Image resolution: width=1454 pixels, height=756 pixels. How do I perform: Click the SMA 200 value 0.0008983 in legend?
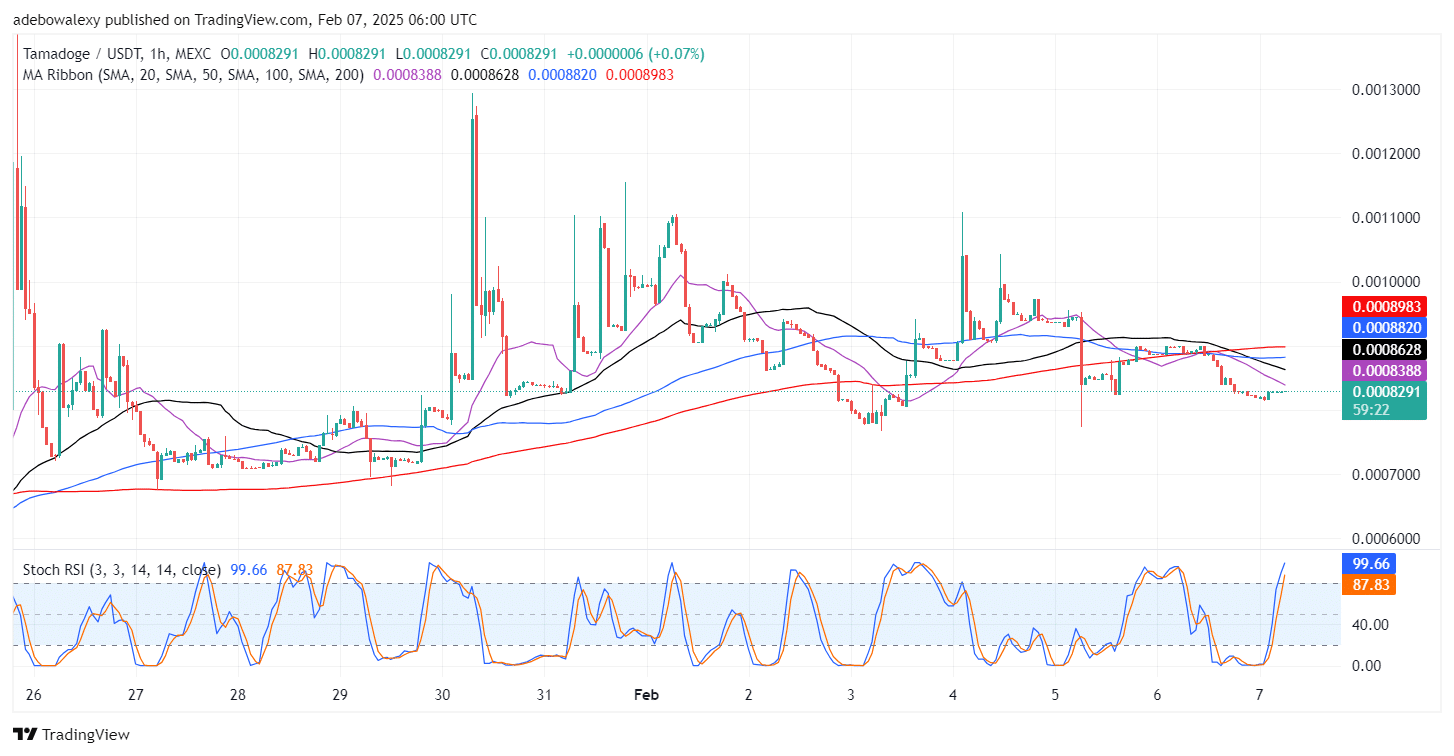(x=640, y=74)
